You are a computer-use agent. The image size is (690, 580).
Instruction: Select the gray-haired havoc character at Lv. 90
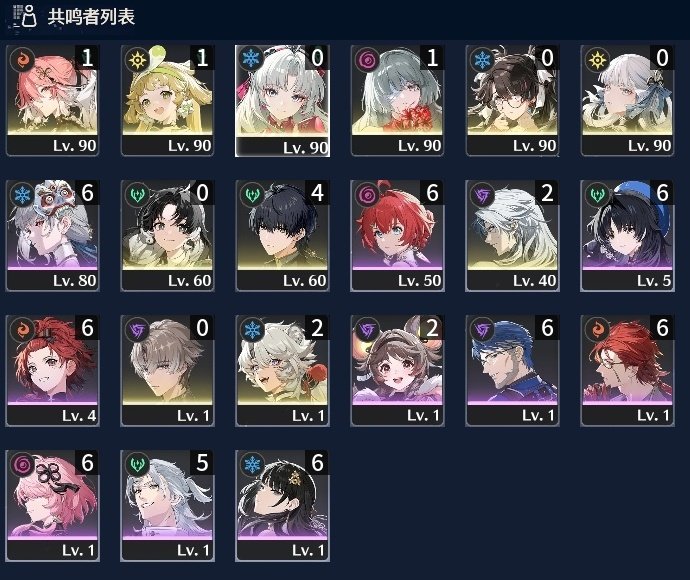[397, 100]
